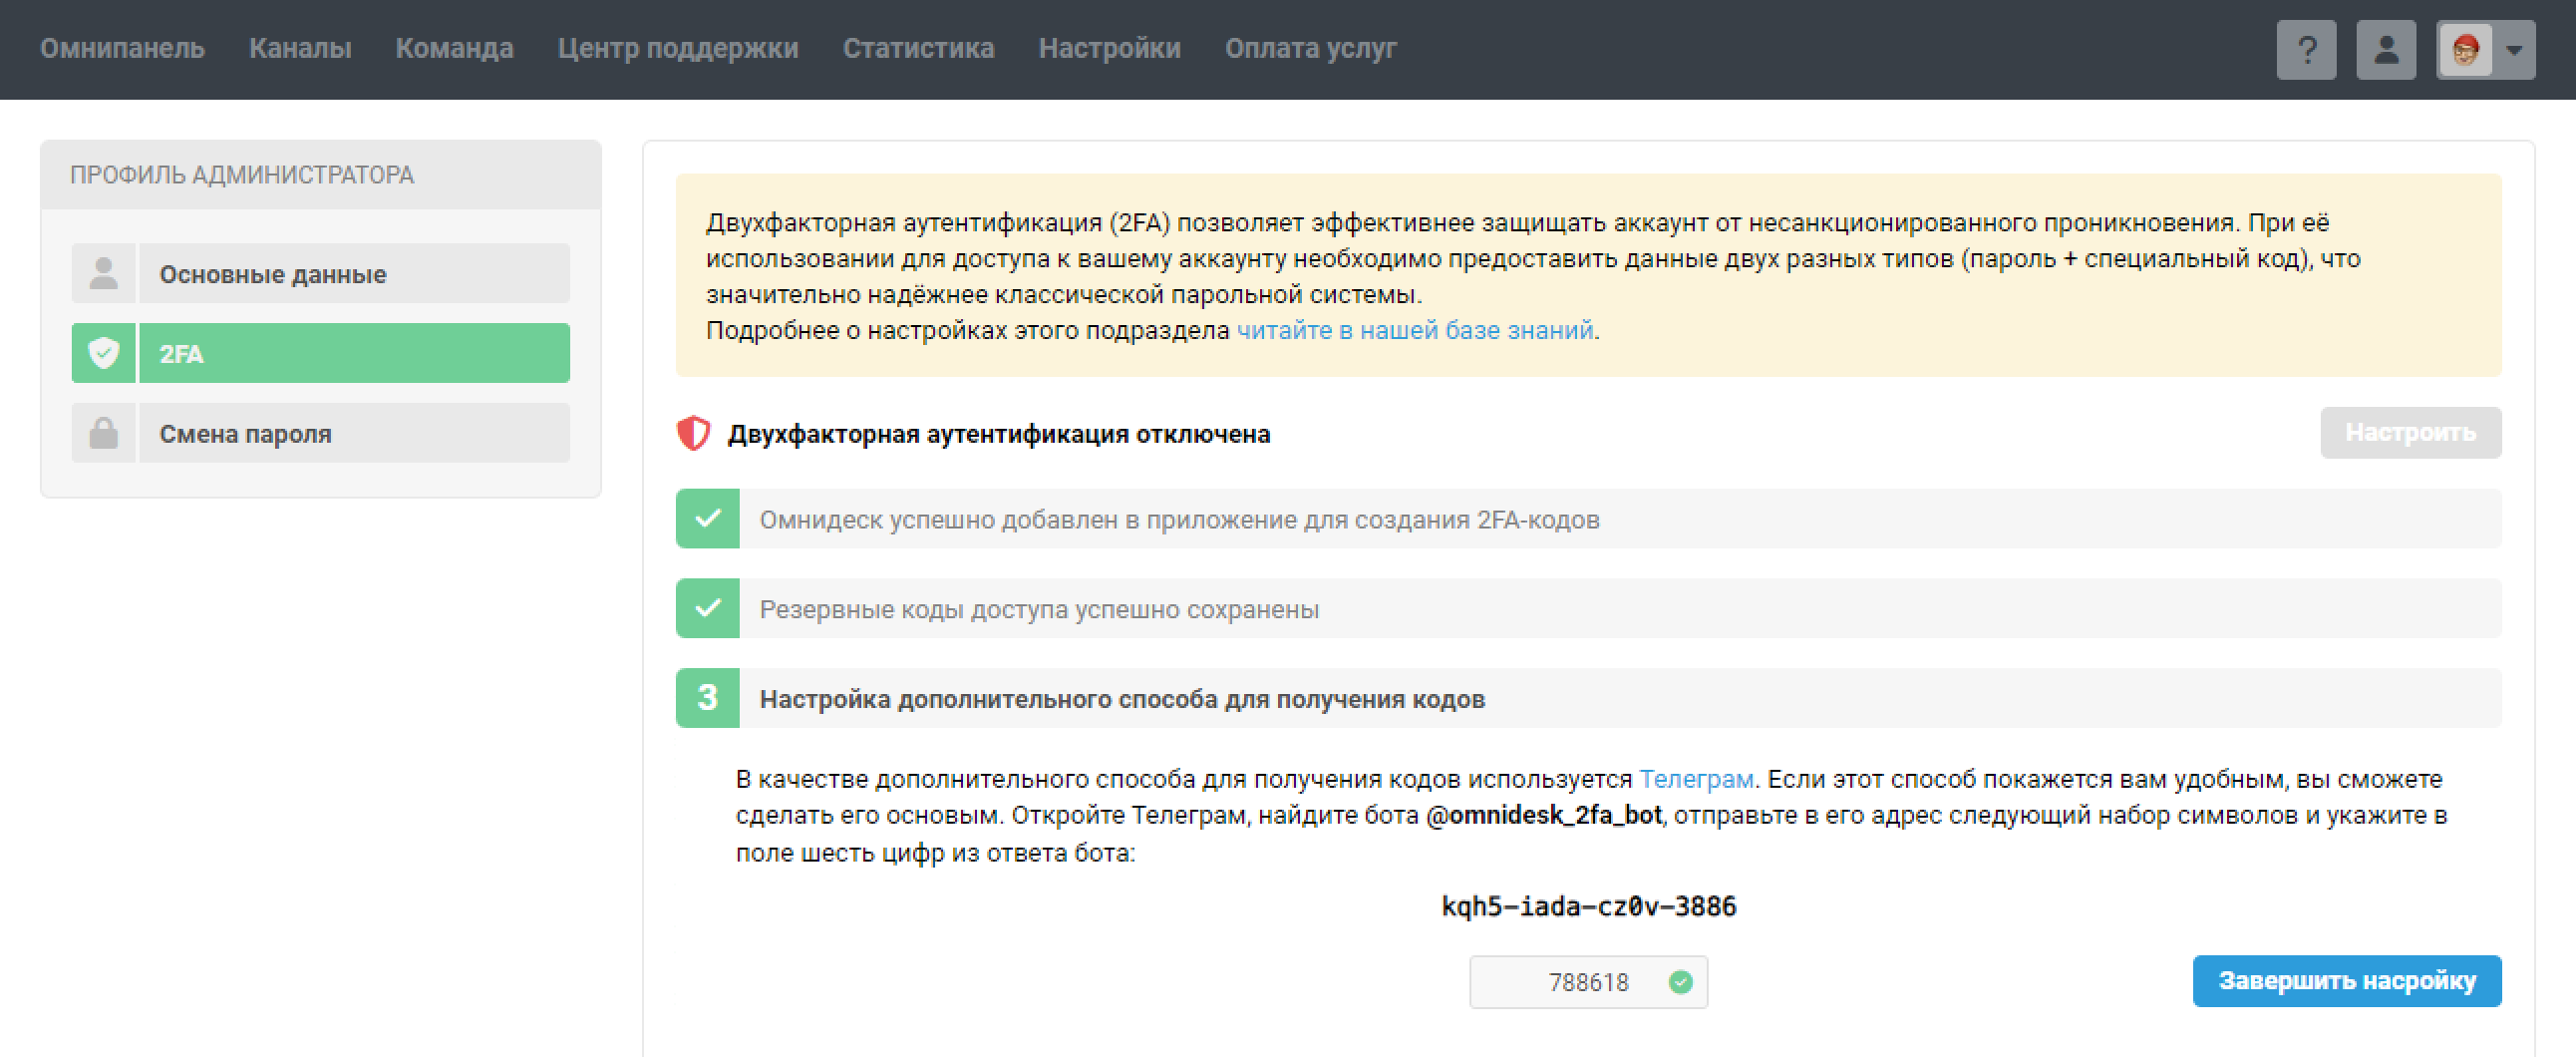Viewport: 2576px width, 1057px height.
Task: Click the avatar picture in header
Action: coord(2465,49)
